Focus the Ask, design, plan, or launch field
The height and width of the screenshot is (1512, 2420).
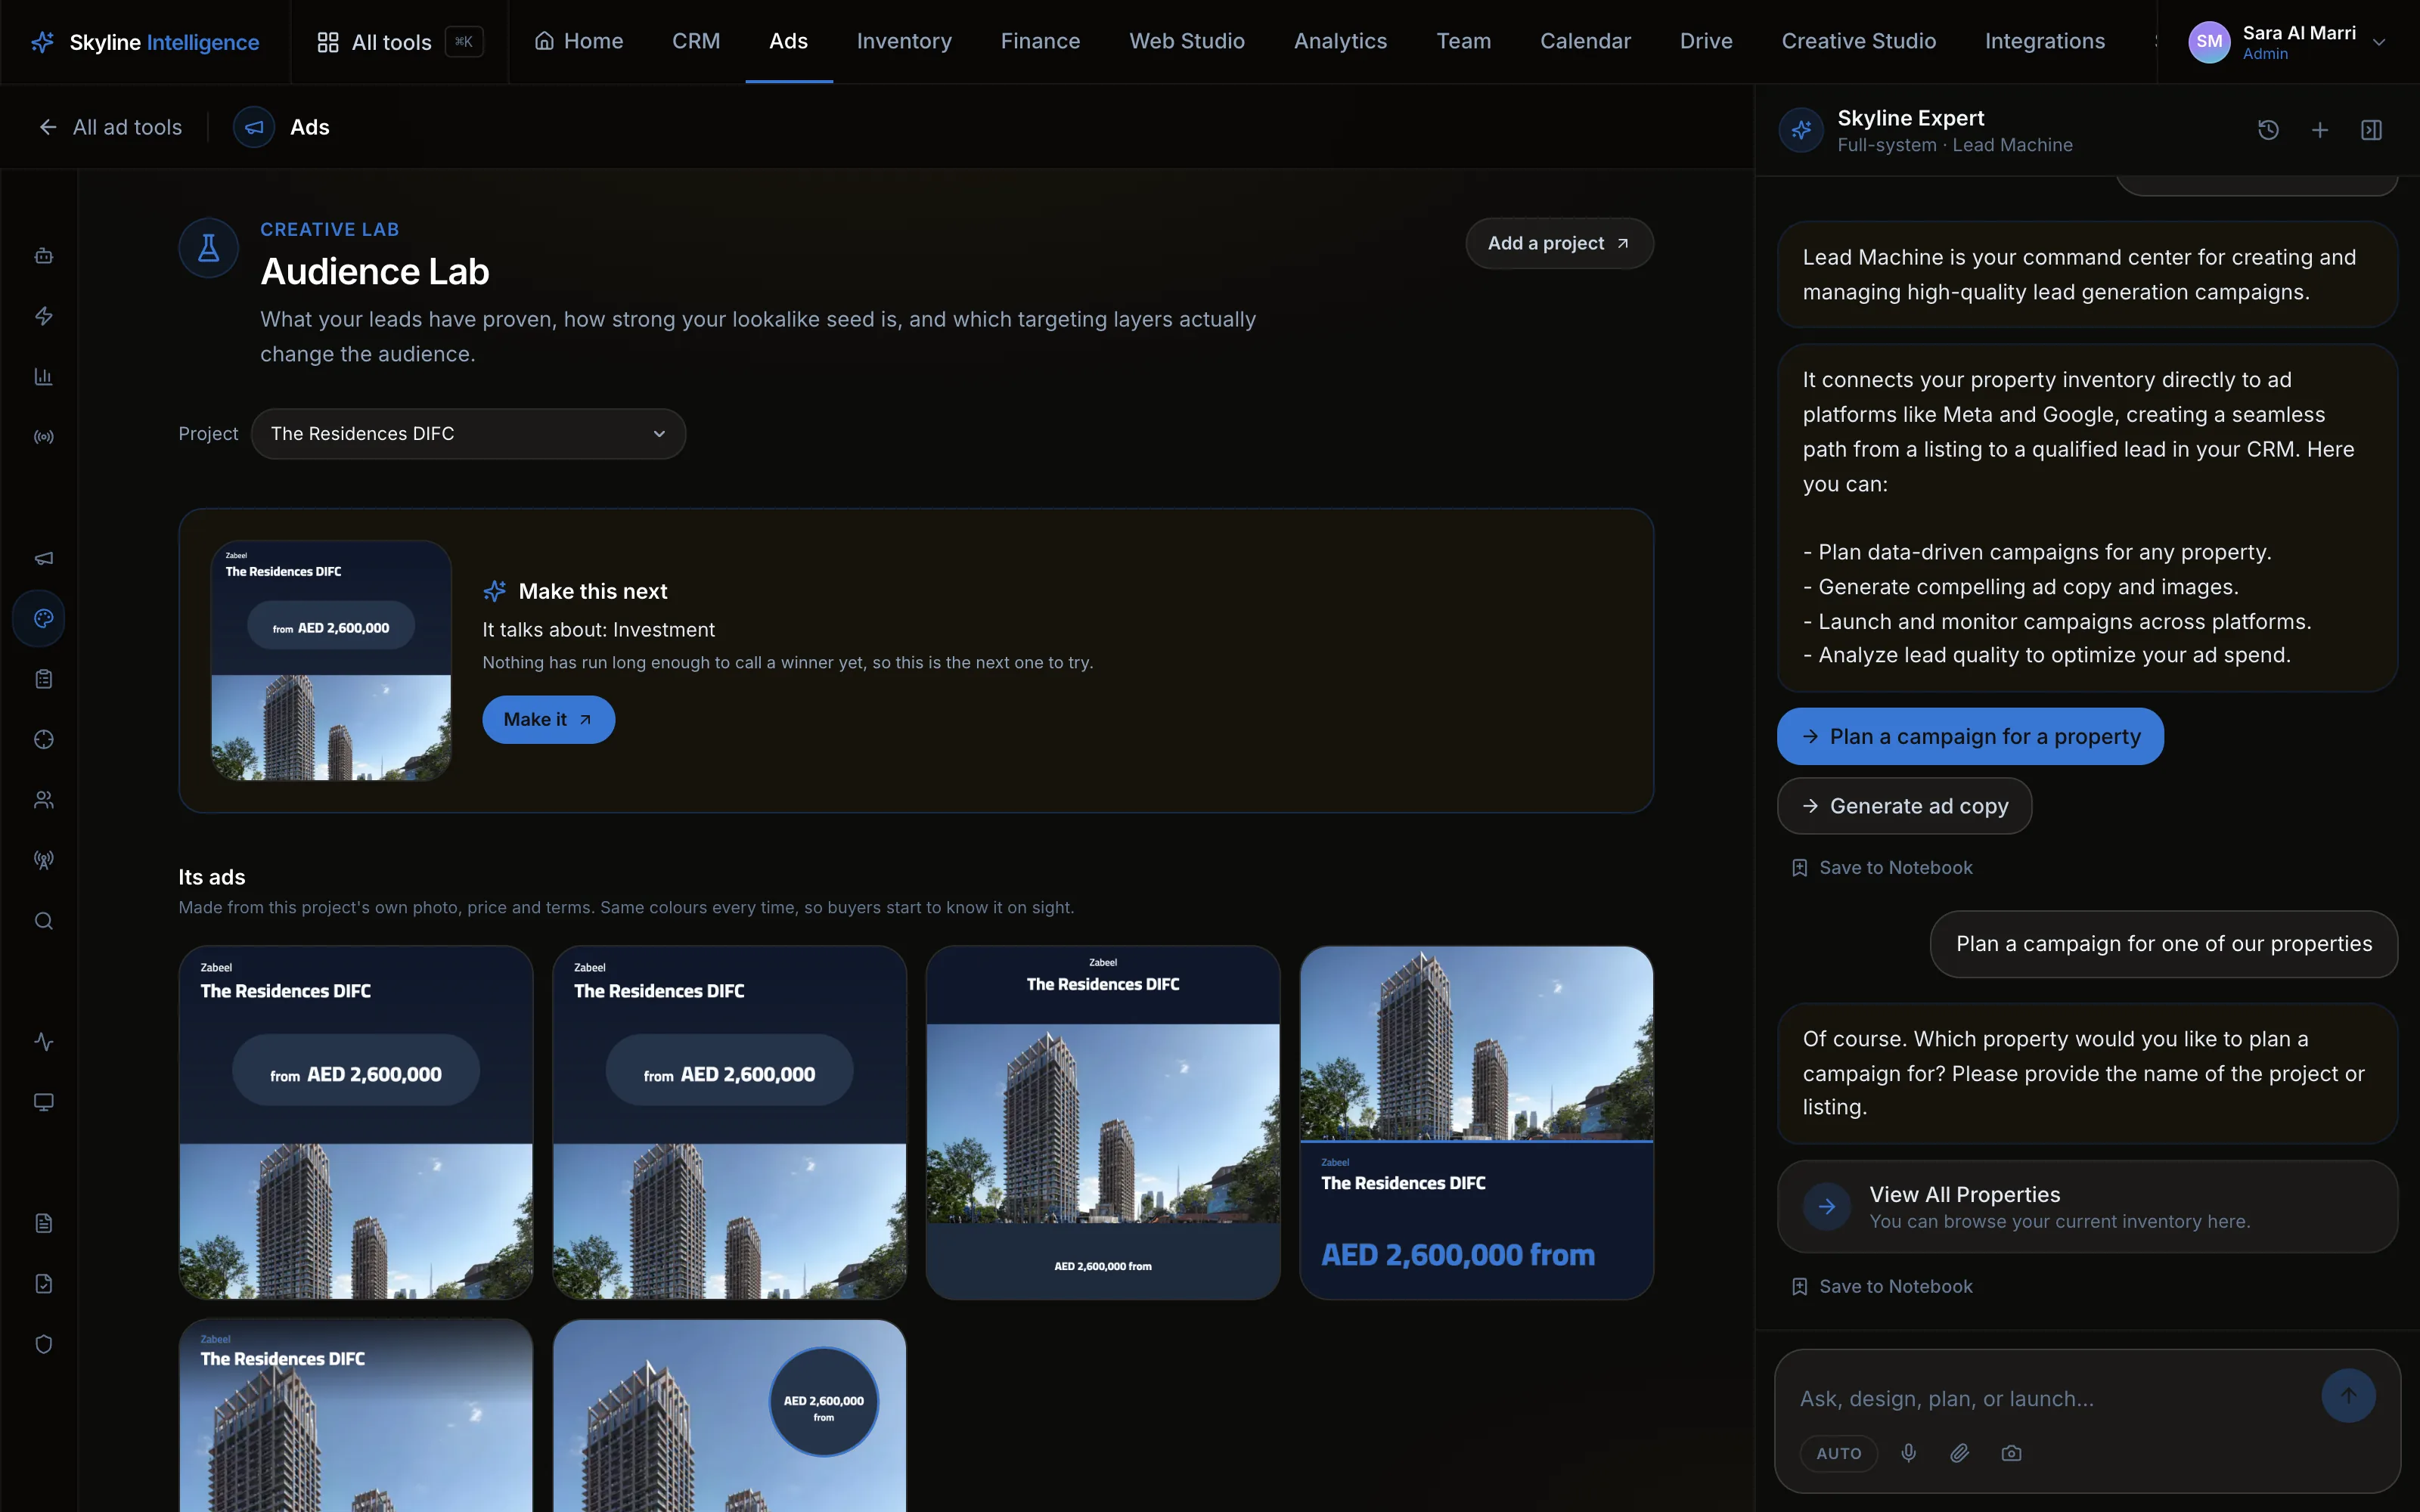tap(2050, 1398)
